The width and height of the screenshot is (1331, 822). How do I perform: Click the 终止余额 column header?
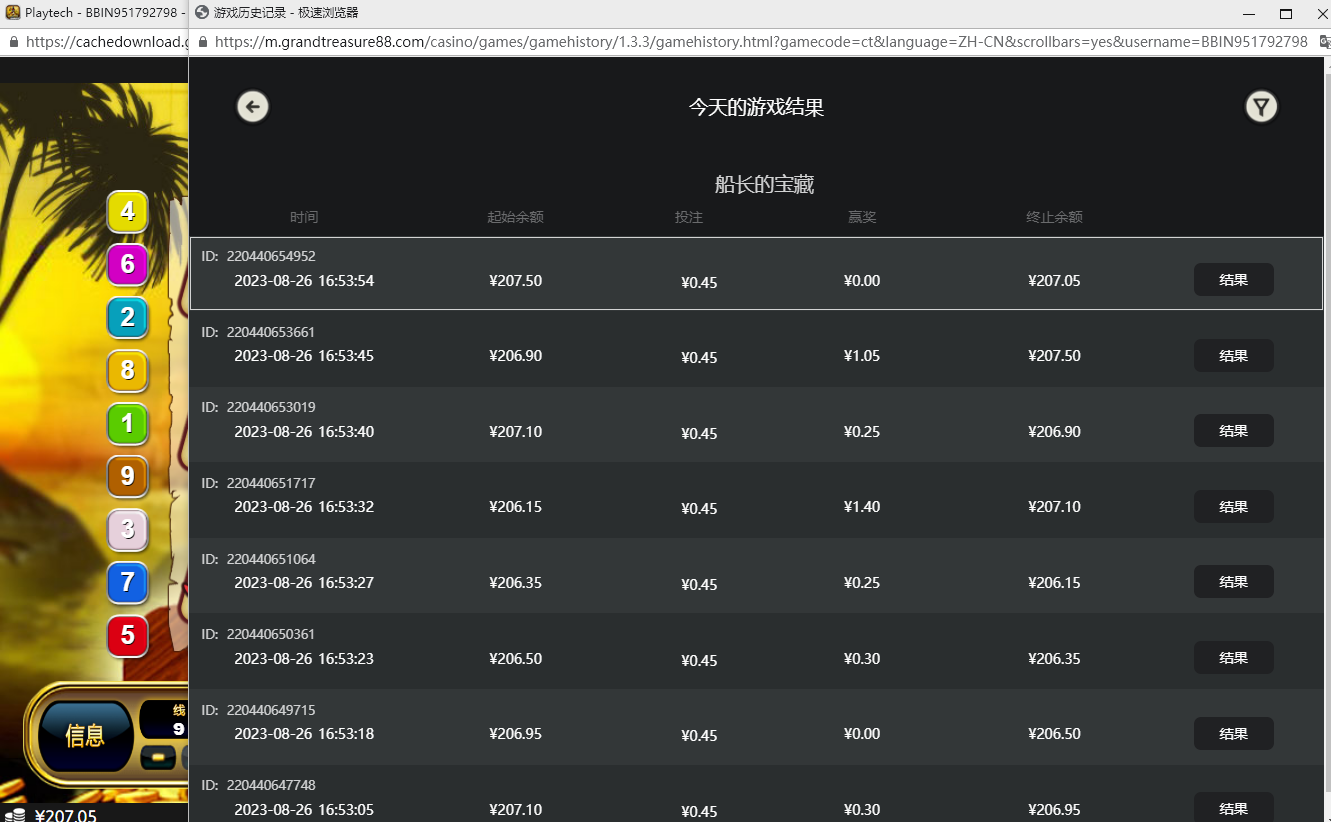(x=1054, y=217)
